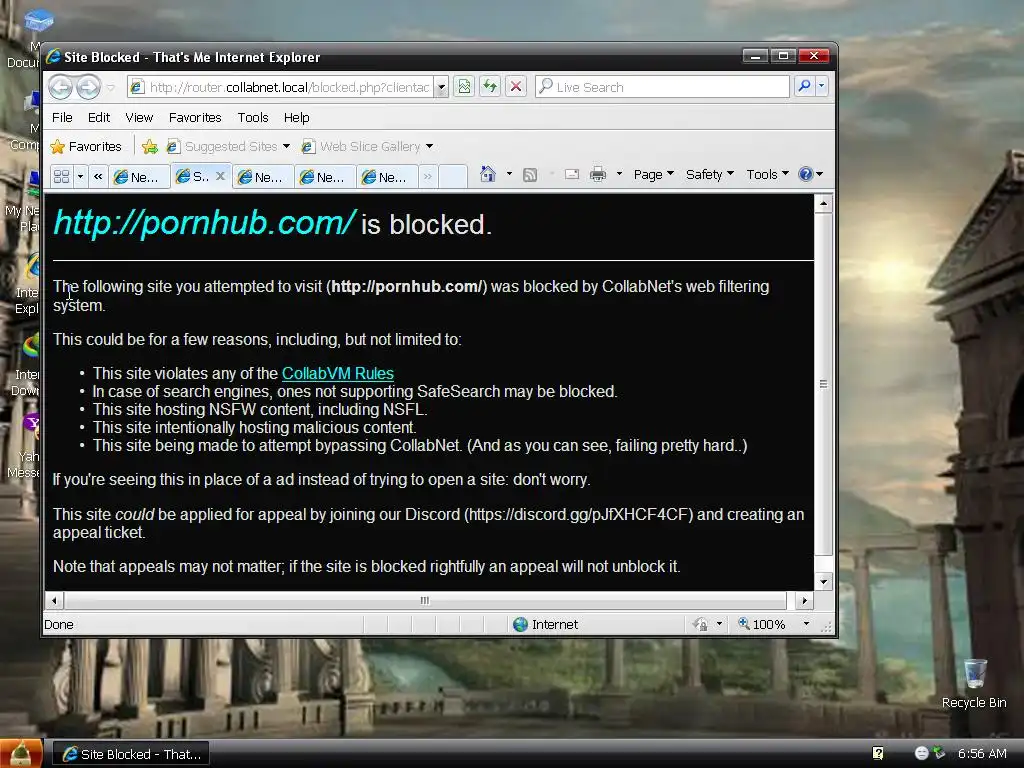Open the Tab List dropdown arrow

tap(80, 176)
